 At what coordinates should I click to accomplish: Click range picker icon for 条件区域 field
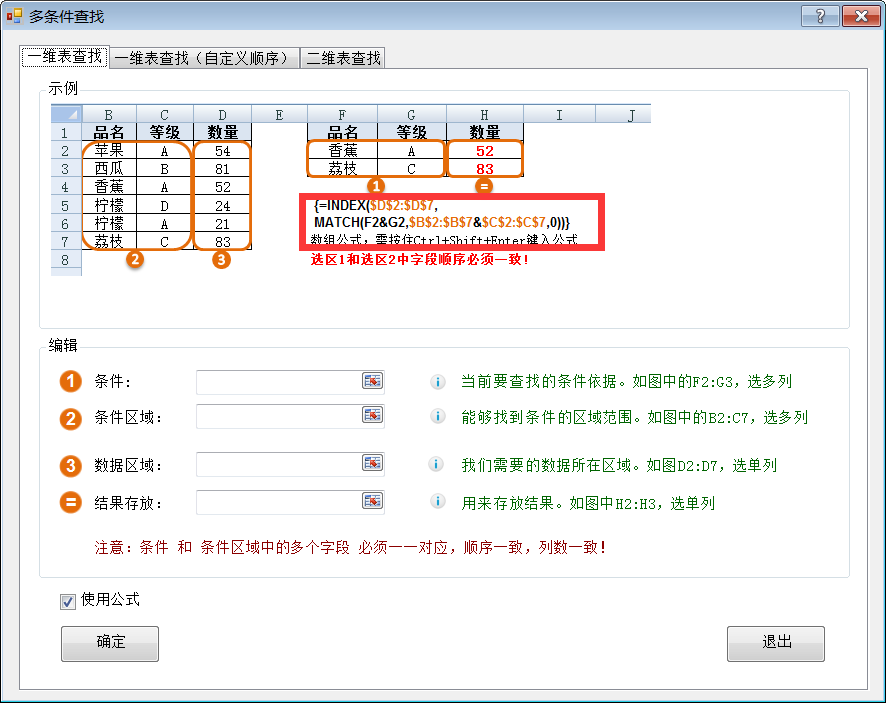coord(372,415)
